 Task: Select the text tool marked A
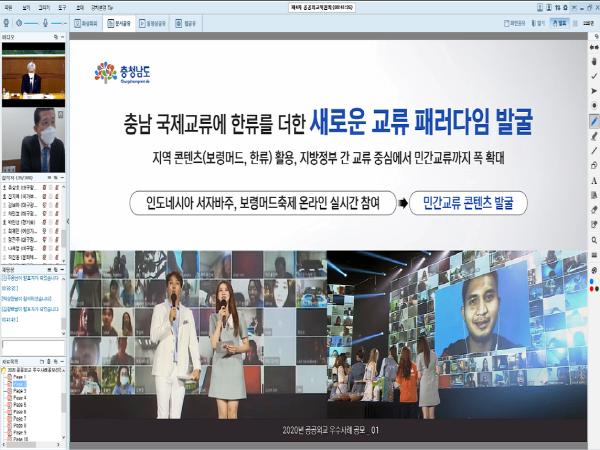(593, 180)
